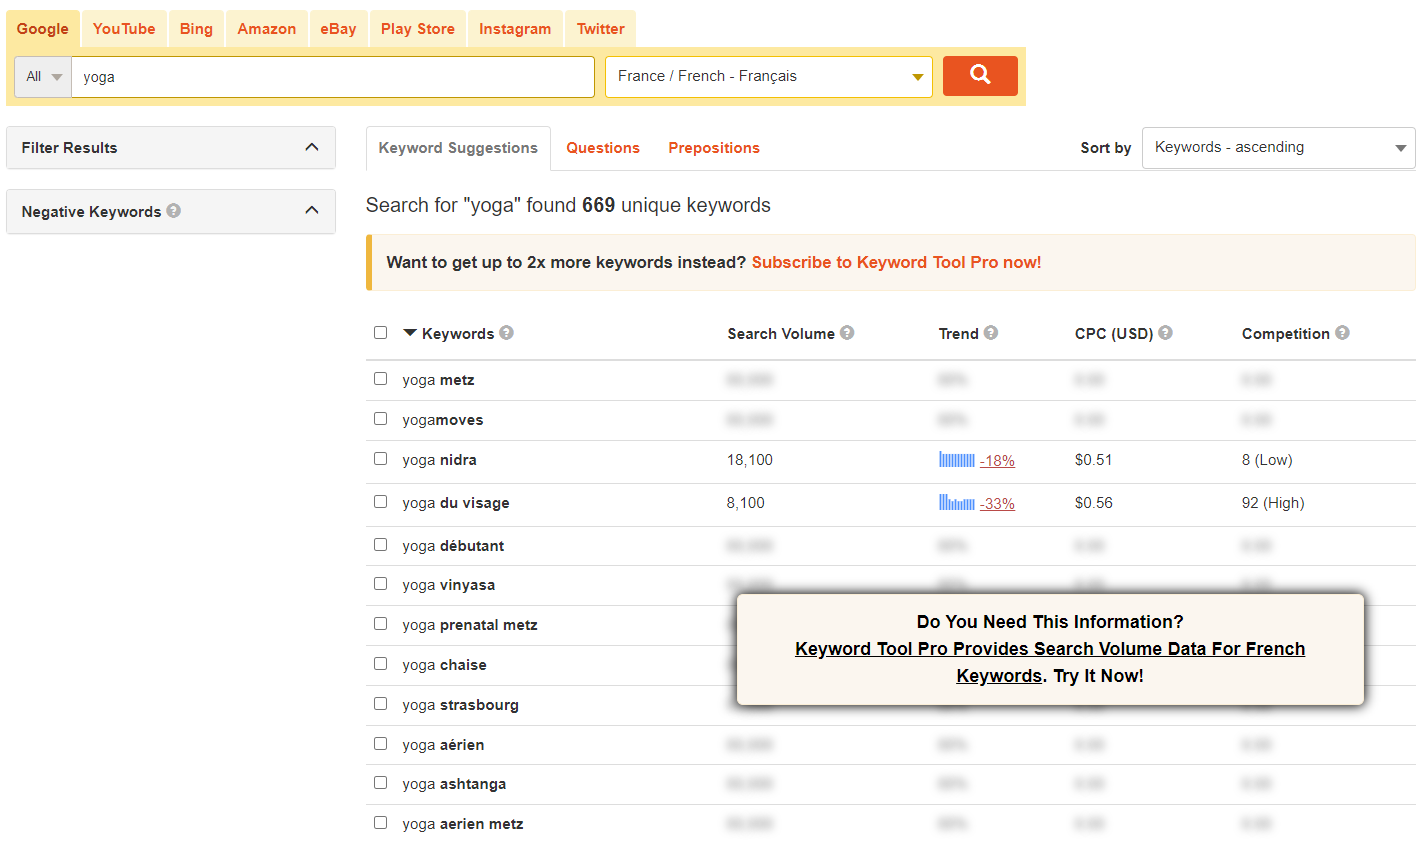Screen dimensions: 1426x841
Task: Open CPC (USD) help icon
Action: [1166, 333]
